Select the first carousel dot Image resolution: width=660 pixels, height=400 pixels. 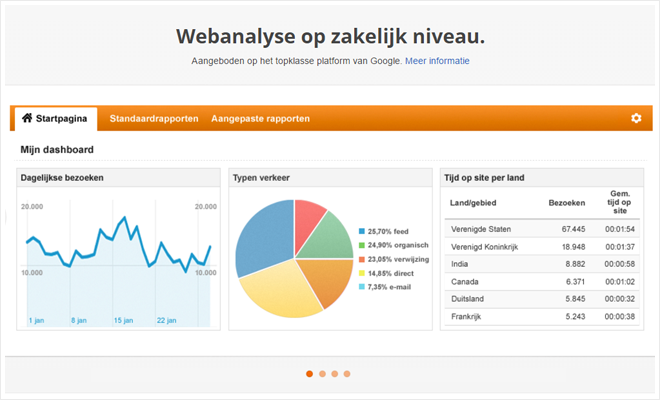pyautogui.click(x=309, y=374)
